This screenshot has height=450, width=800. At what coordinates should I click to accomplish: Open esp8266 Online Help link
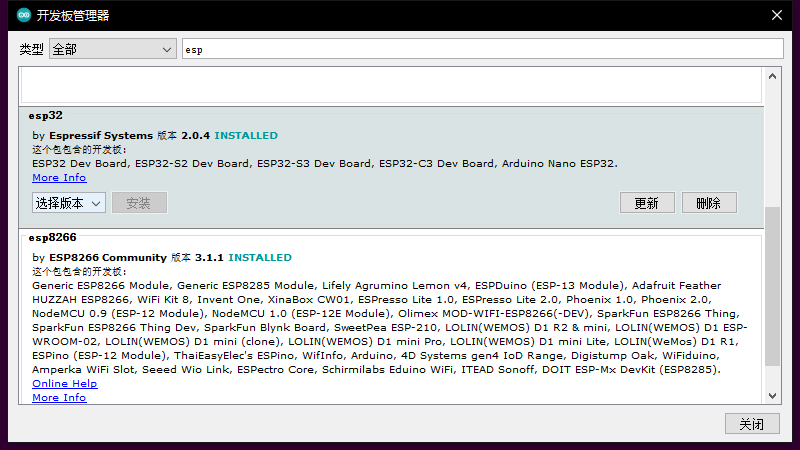(x=64, y=384)
